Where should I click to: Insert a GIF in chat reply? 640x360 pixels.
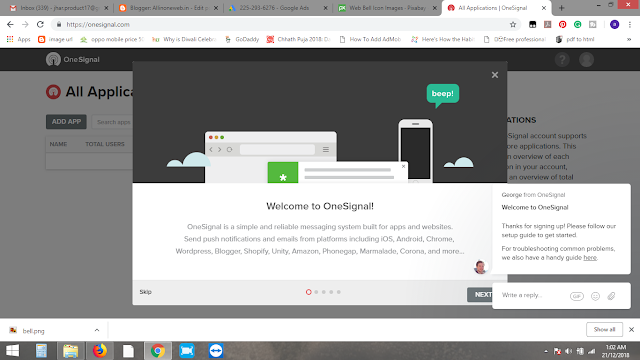coord(577,296)
